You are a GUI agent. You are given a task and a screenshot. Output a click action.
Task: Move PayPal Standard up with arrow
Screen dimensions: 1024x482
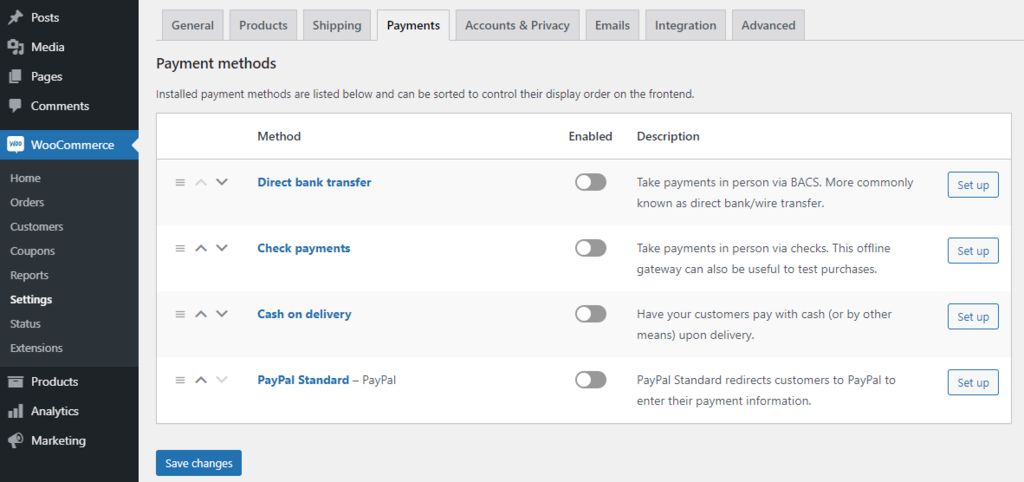tap(201, 380)
